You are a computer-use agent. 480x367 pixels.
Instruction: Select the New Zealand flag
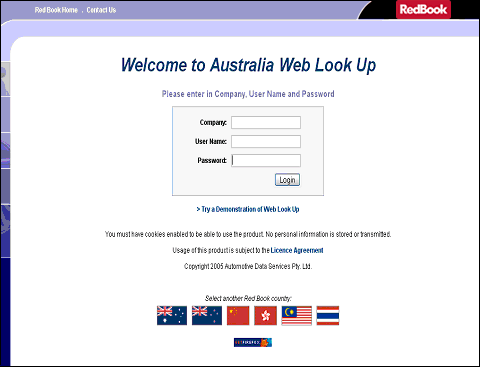tap(207, 315)
